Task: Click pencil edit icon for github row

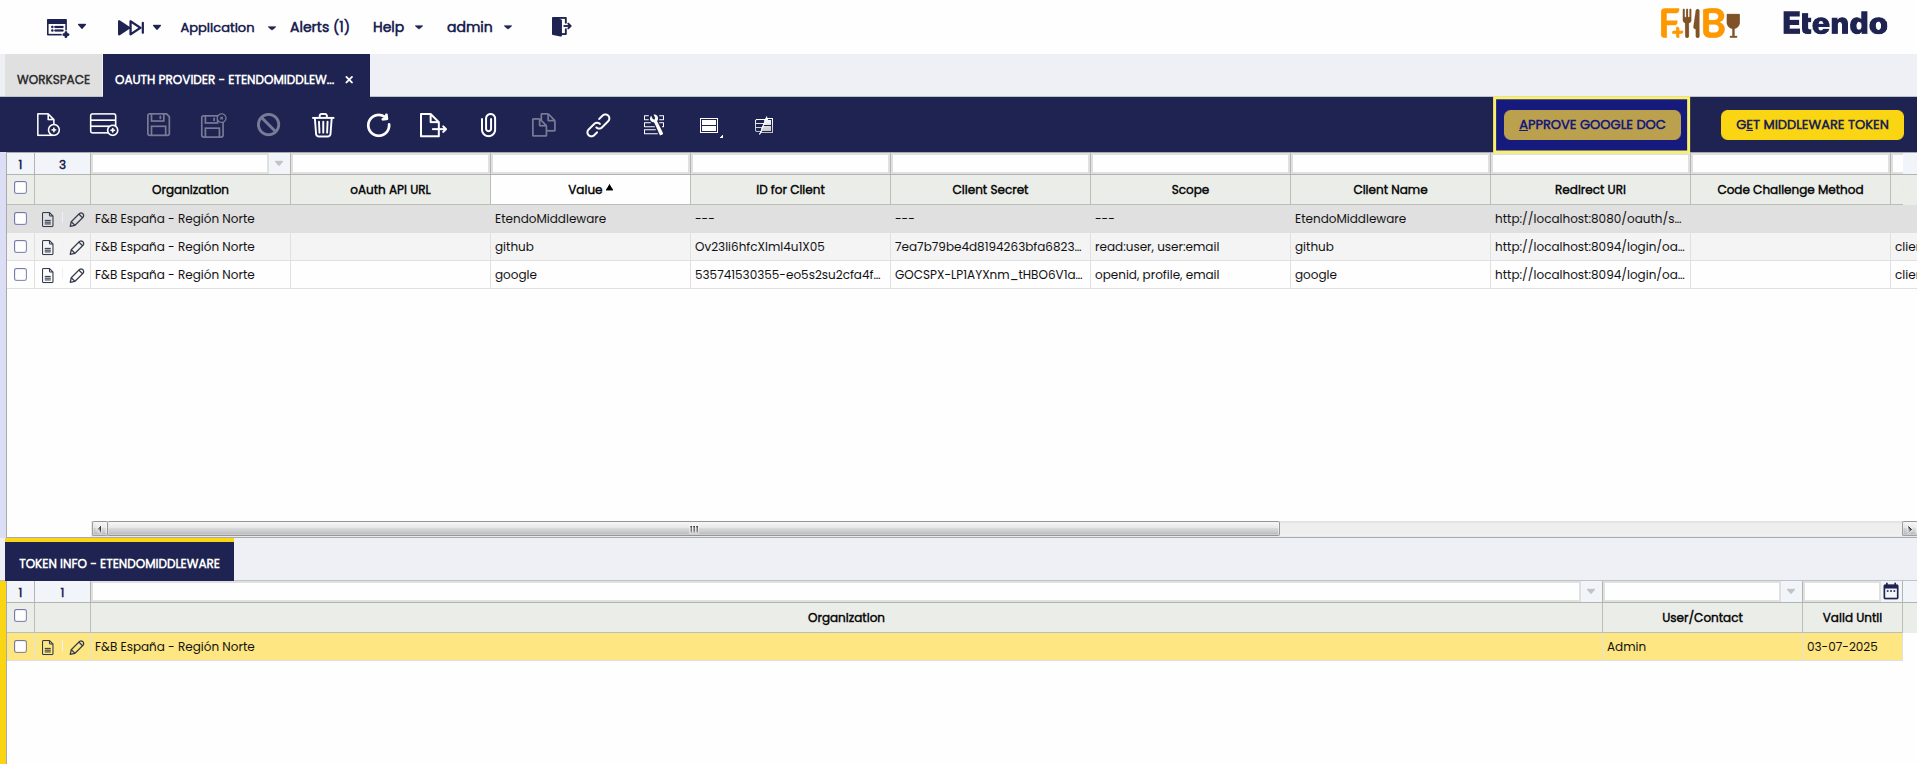Action: (x=77, y=247)
